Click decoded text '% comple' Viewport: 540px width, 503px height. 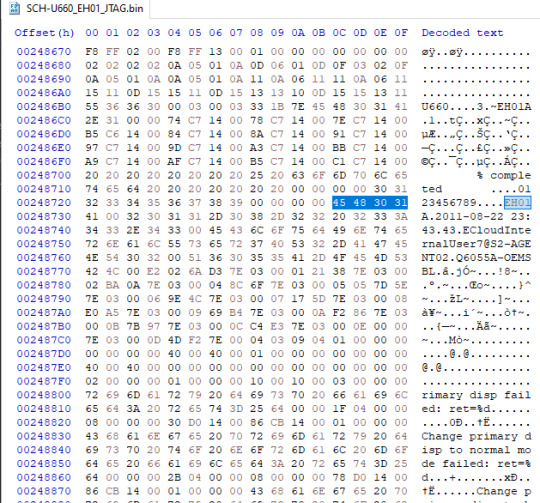[x=504, y=175]
